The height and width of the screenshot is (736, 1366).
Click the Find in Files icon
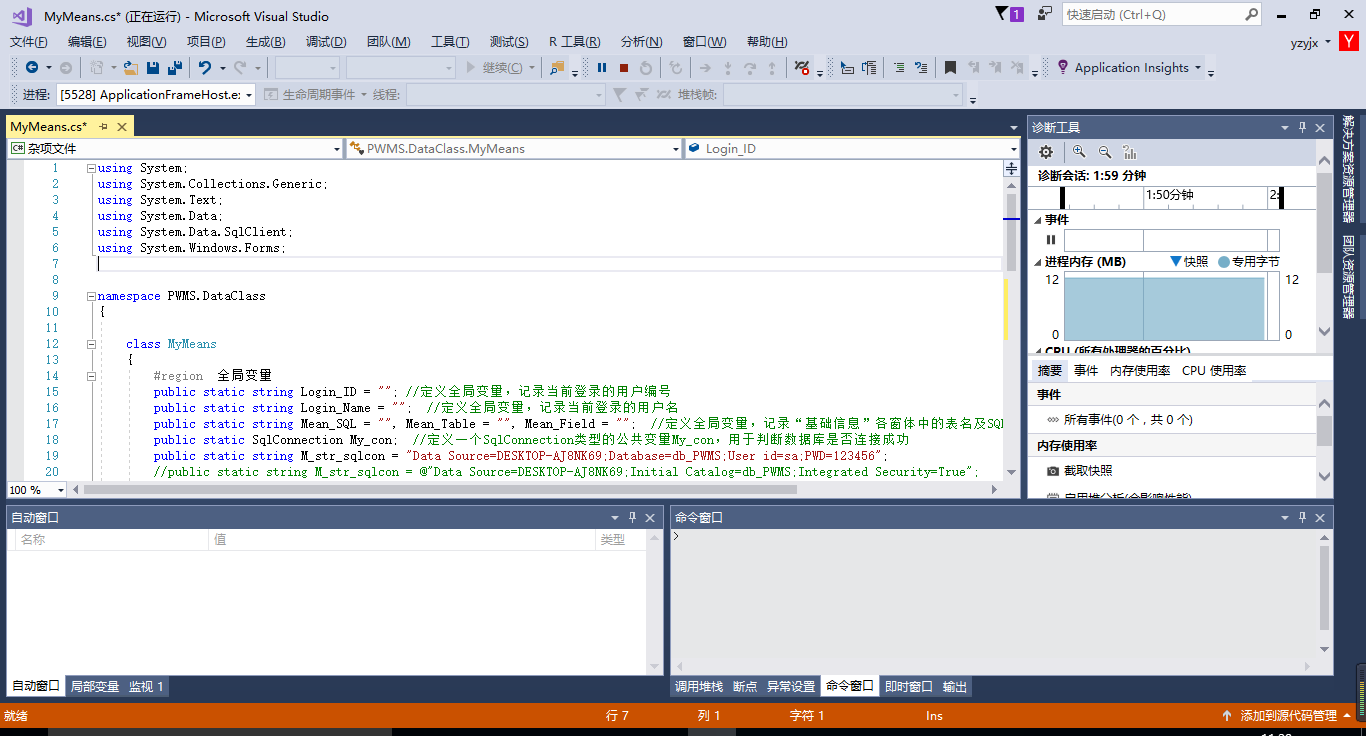point(557,68)
